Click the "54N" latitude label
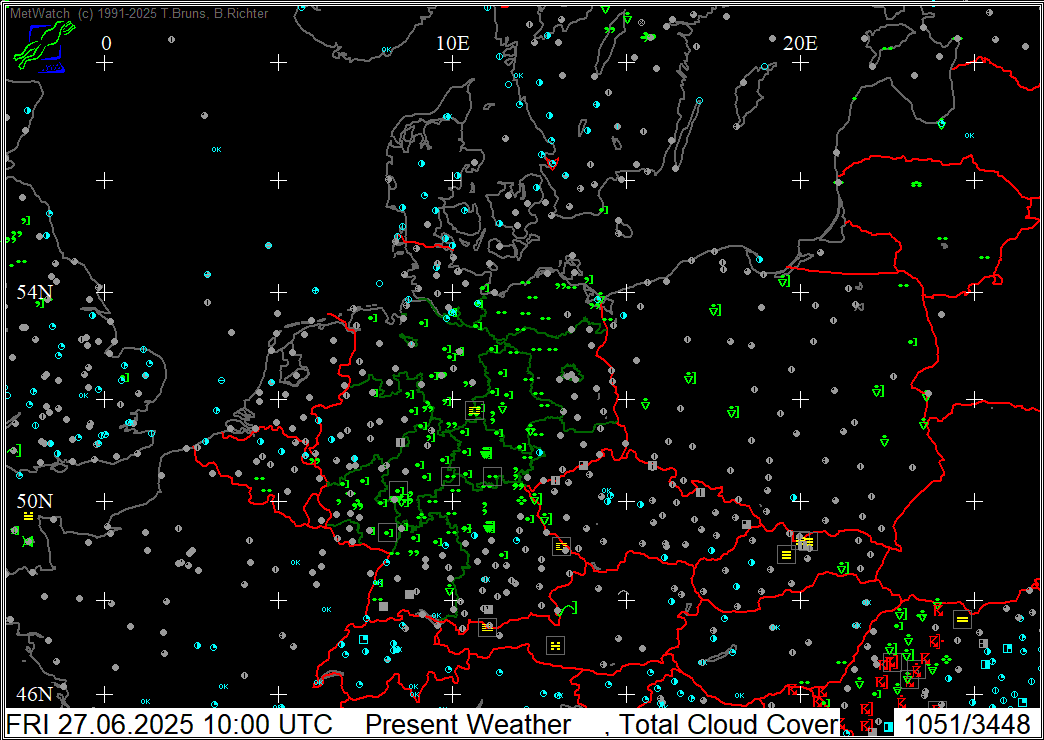The image size is (1044, 740). pyautogui.click(x=35, y=292)
